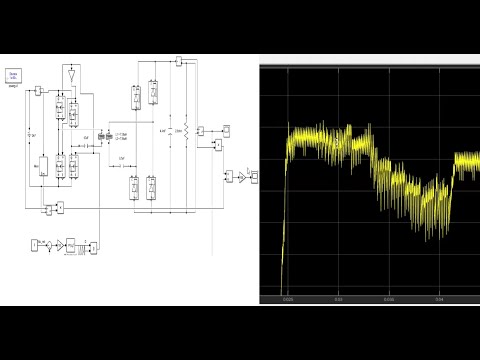Select the powergui block
The width and height of the screenshot is (480, 360).
[x=14, y=76]
